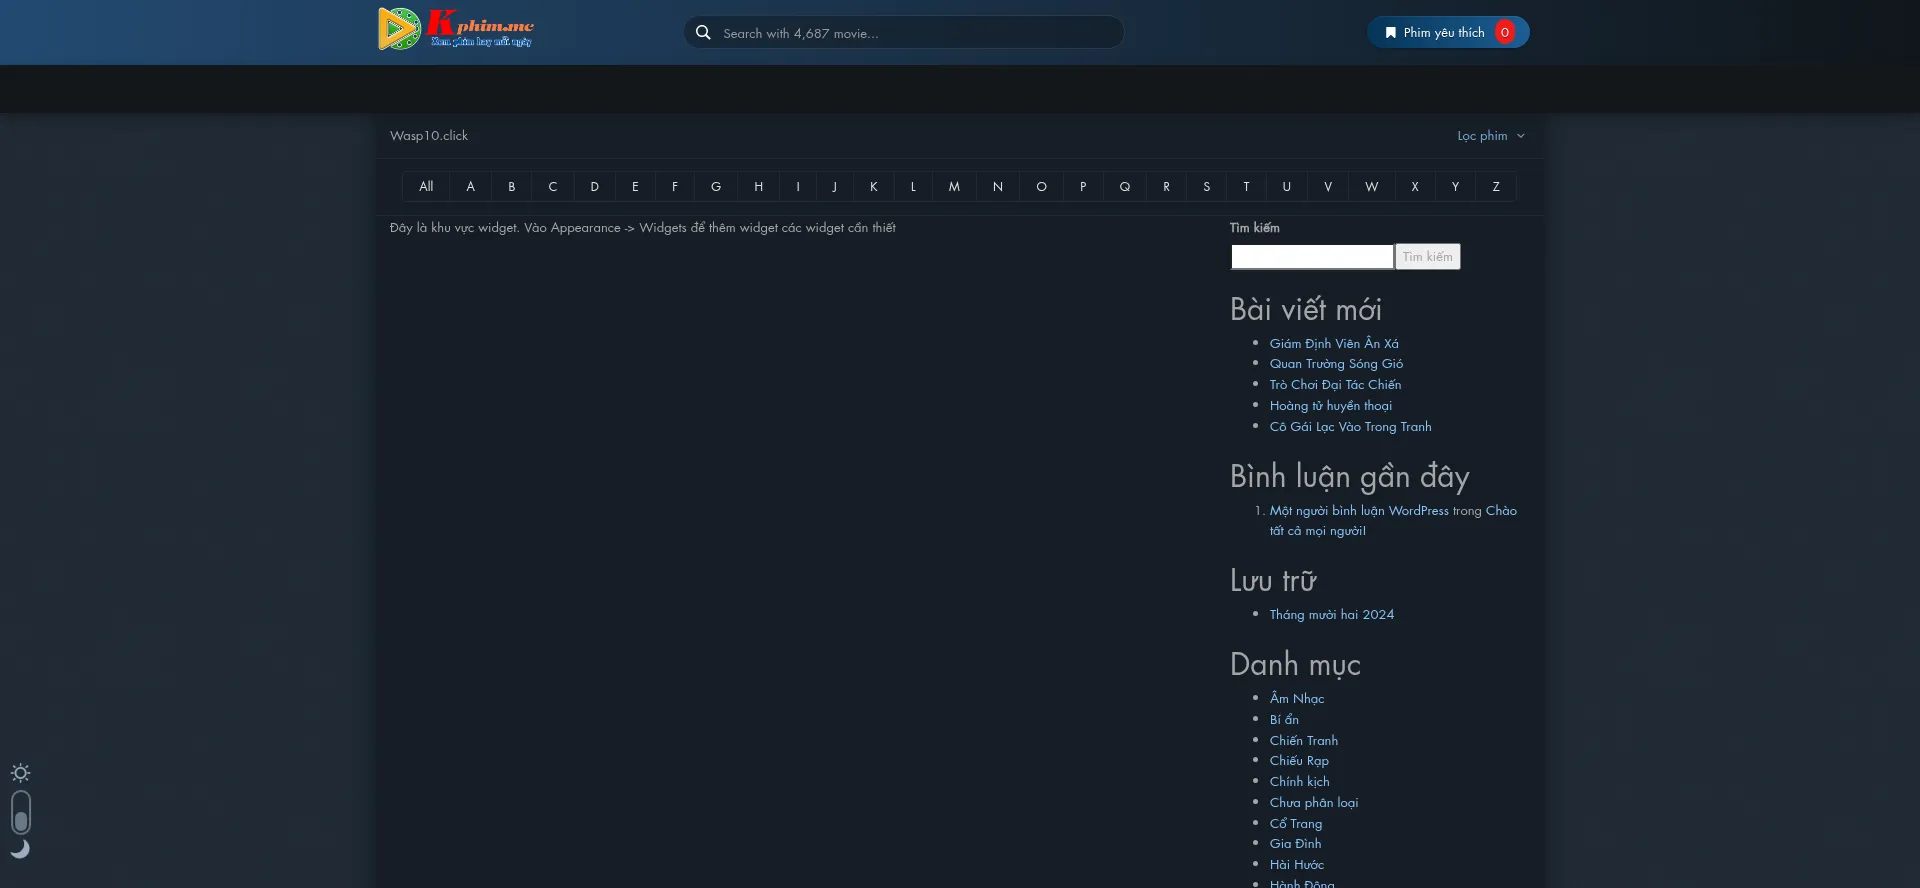Filter movies by letter O

tap(1041, 187)
